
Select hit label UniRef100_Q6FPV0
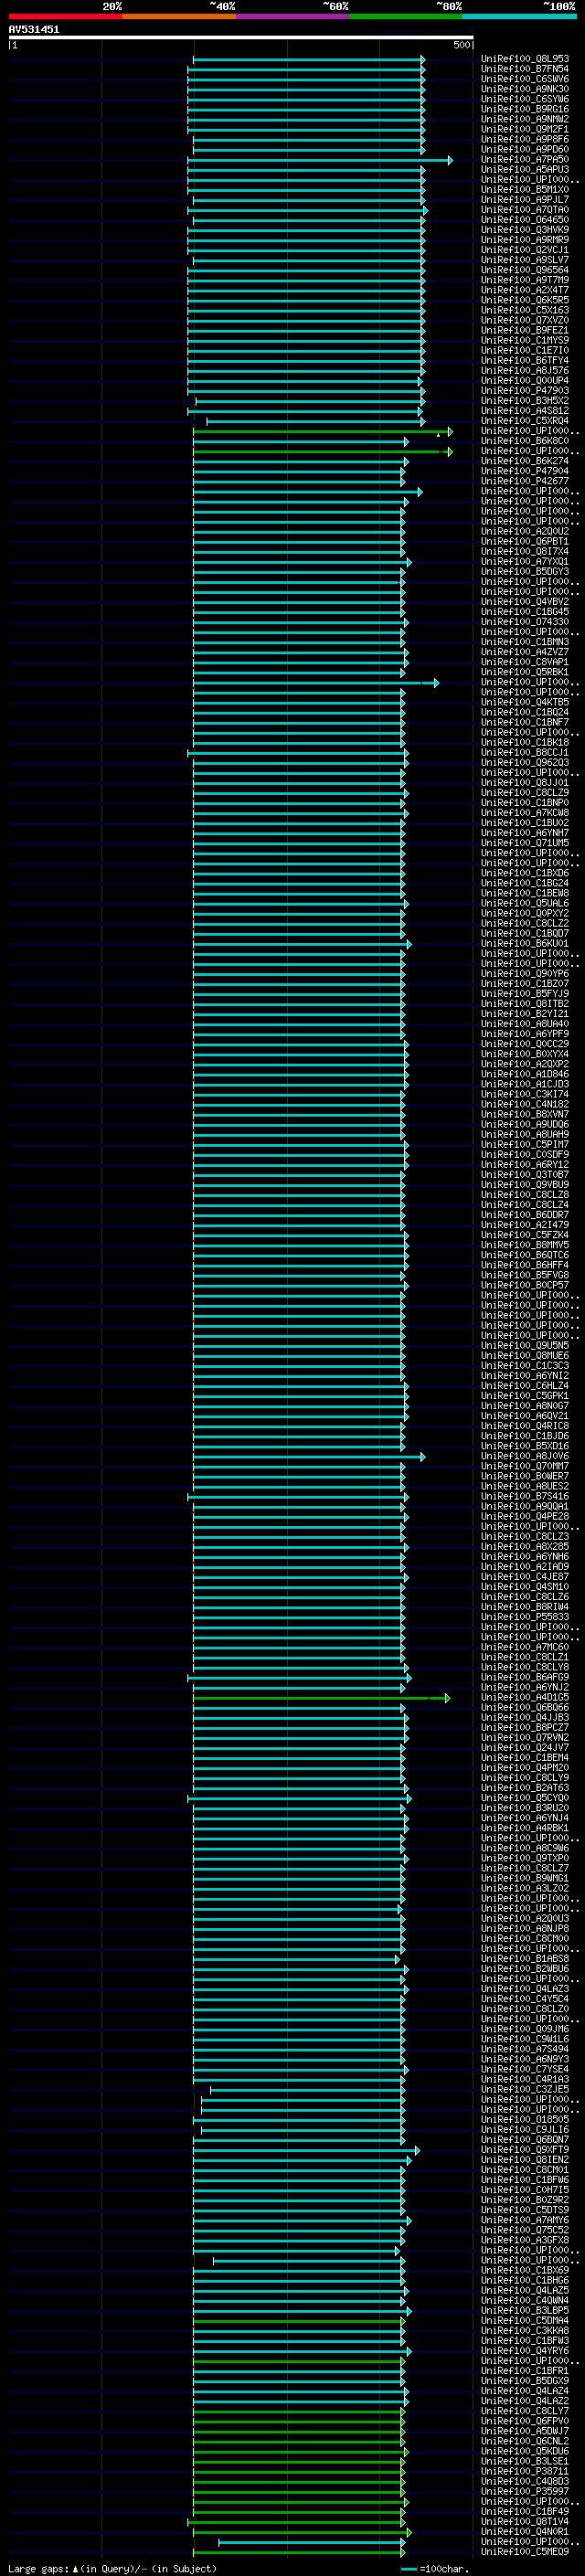[x=525, y=2422]
